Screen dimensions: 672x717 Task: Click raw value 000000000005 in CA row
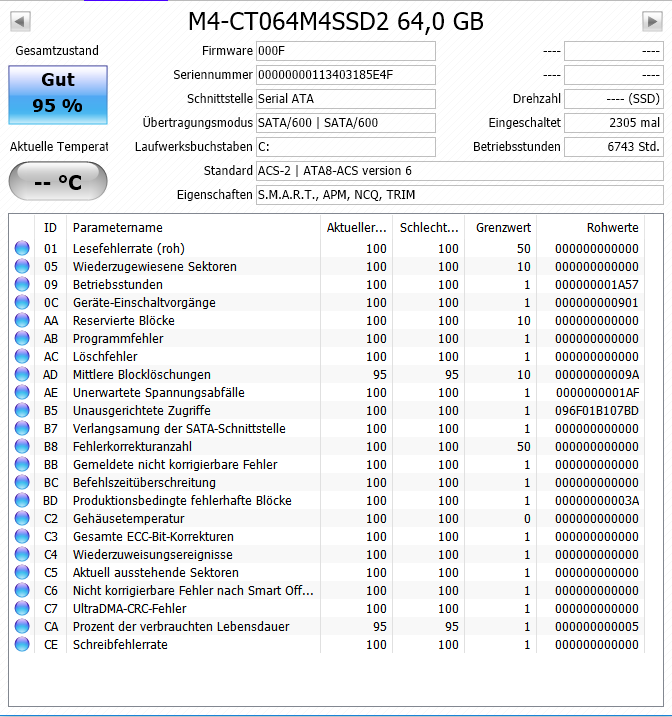tap(597, 626)
